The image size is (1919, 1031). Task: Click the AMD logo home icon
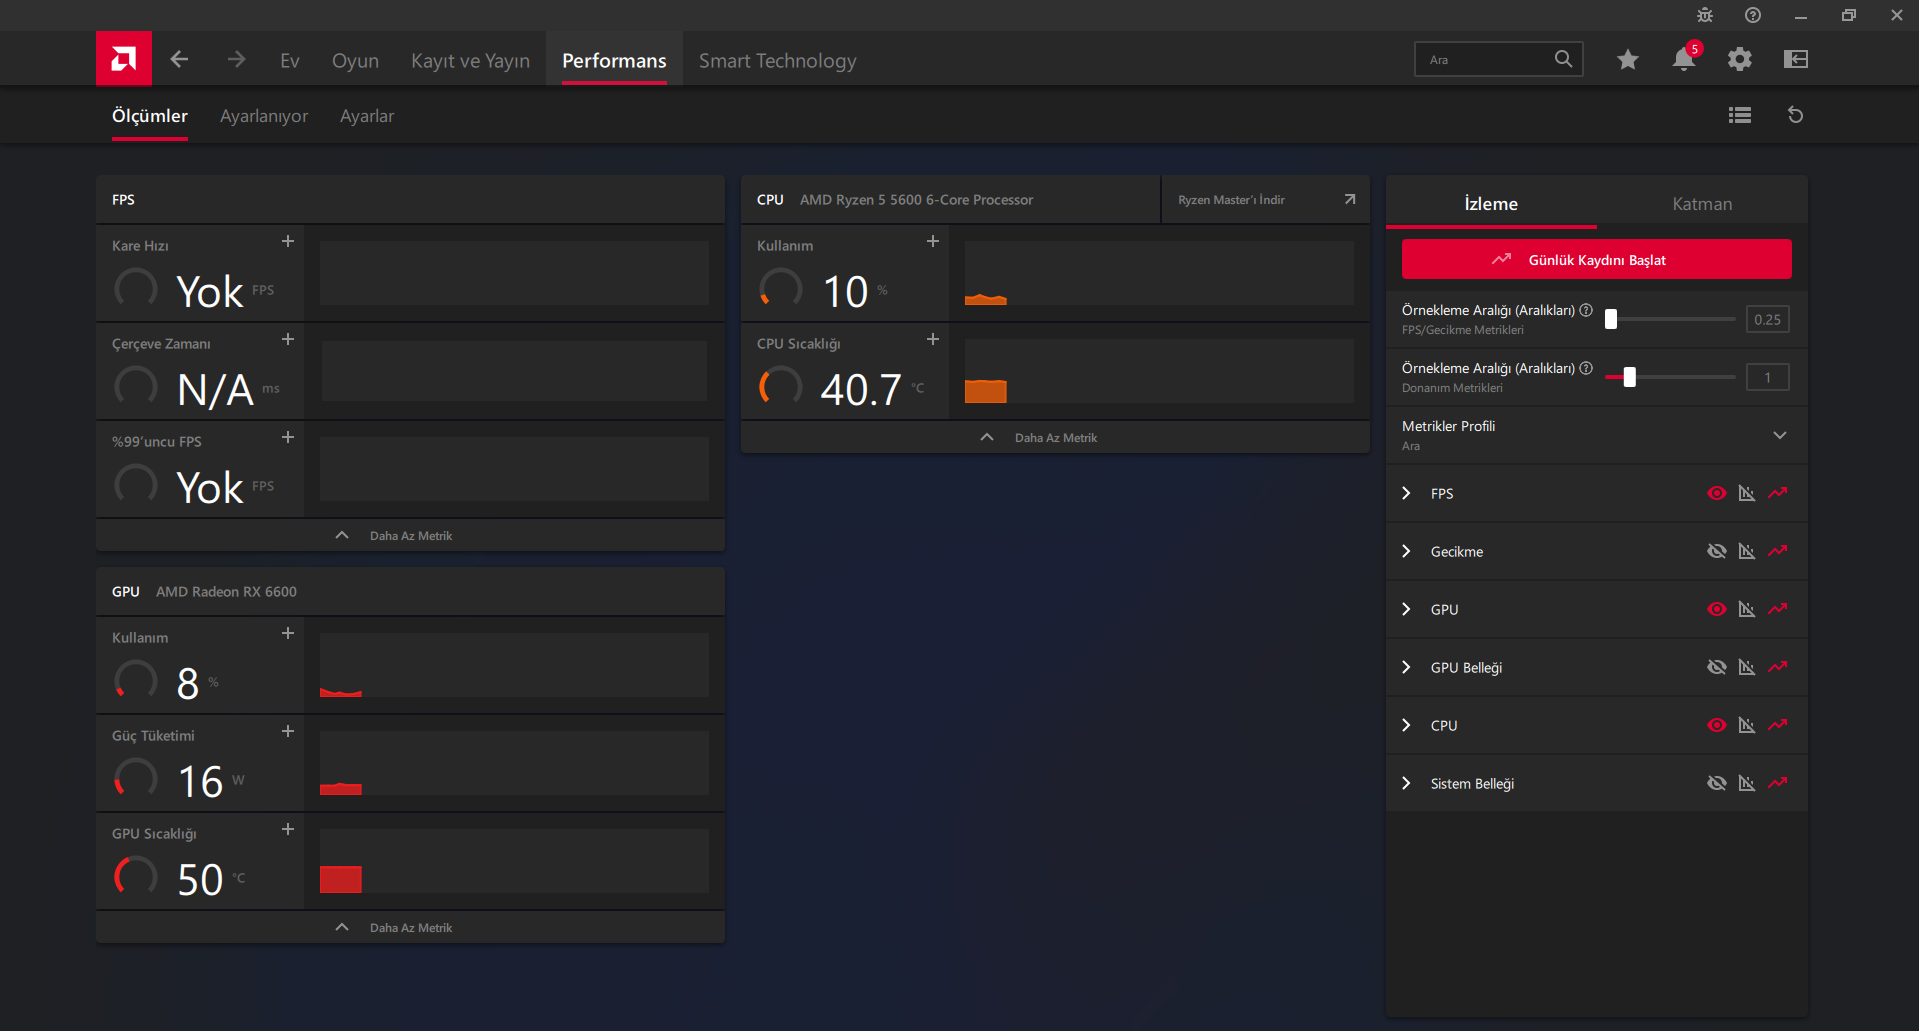(x=124, y=59)
